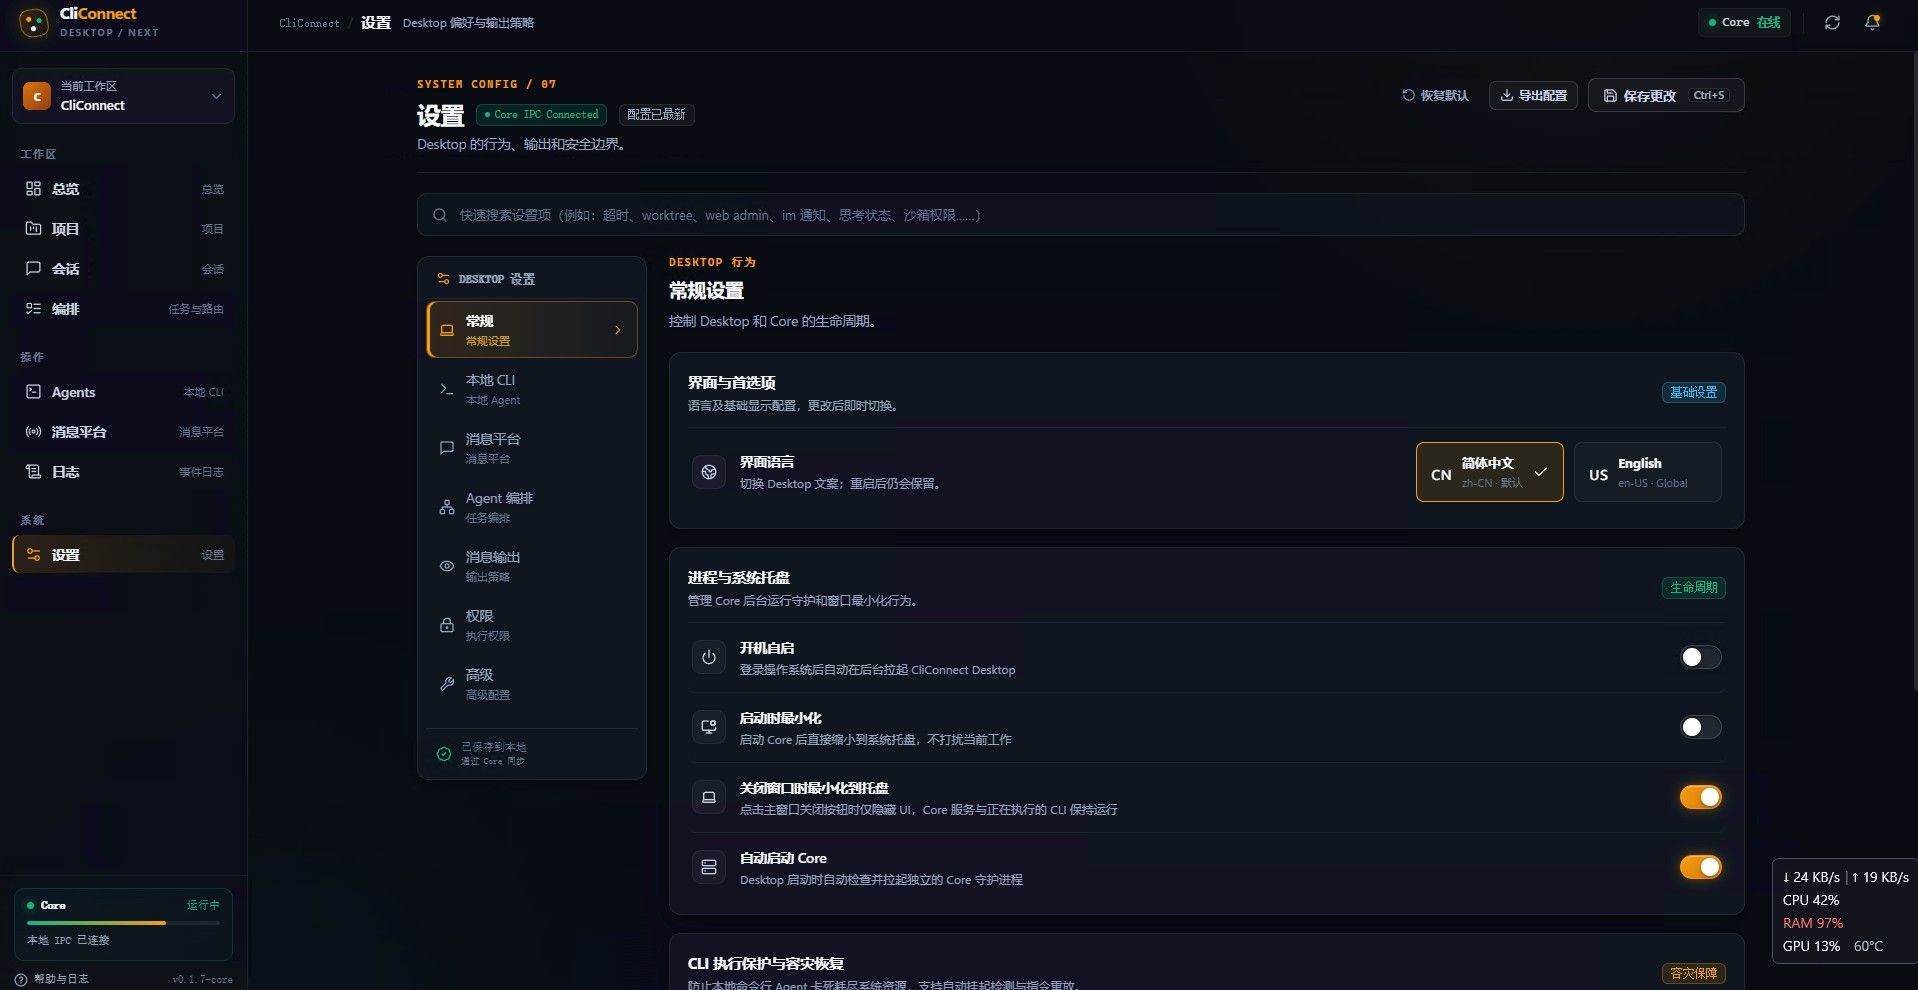Click the 界面语言 globe icon

pos(709,472)
